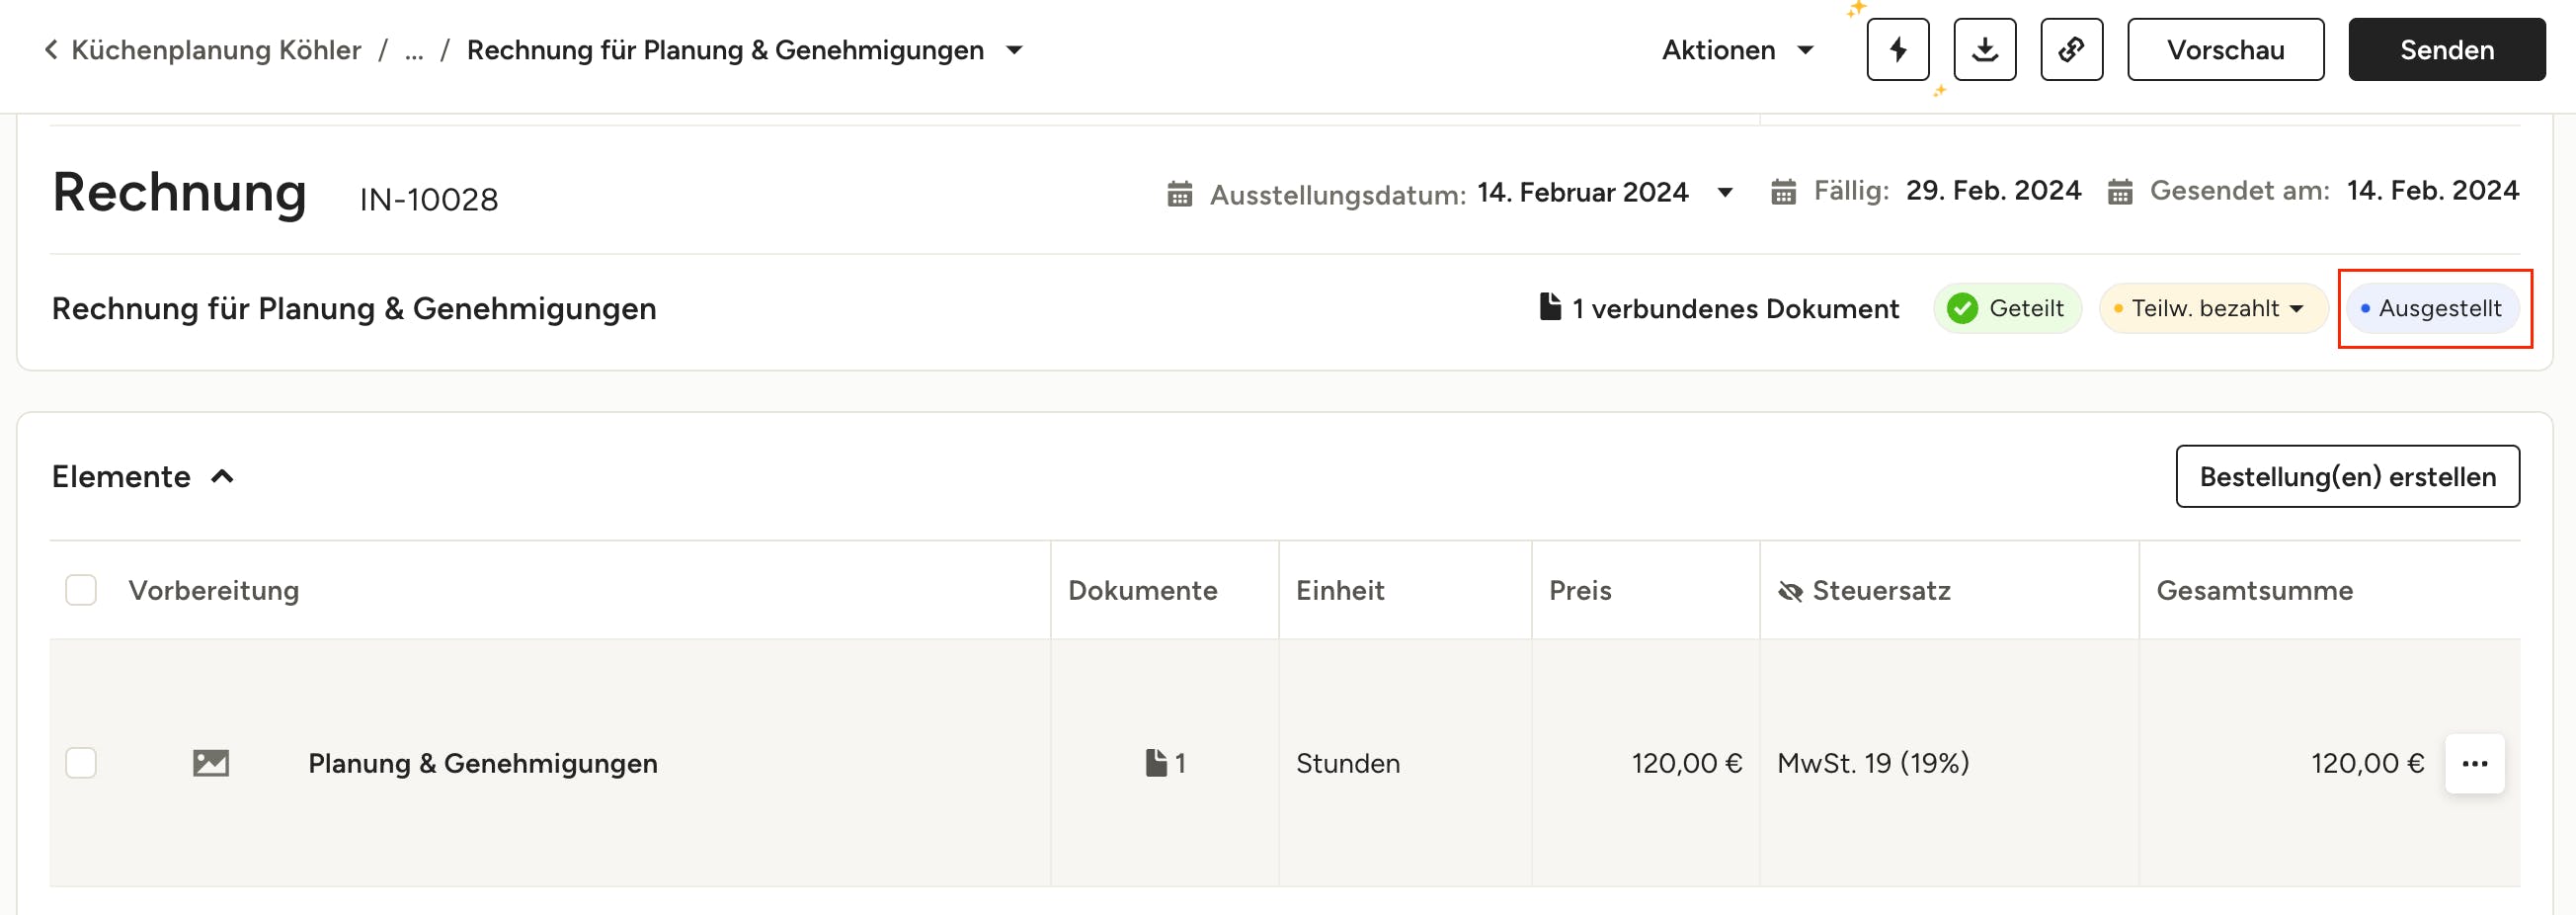Open the Ausstellungsdatum date dropdown

pos(1725,192)
